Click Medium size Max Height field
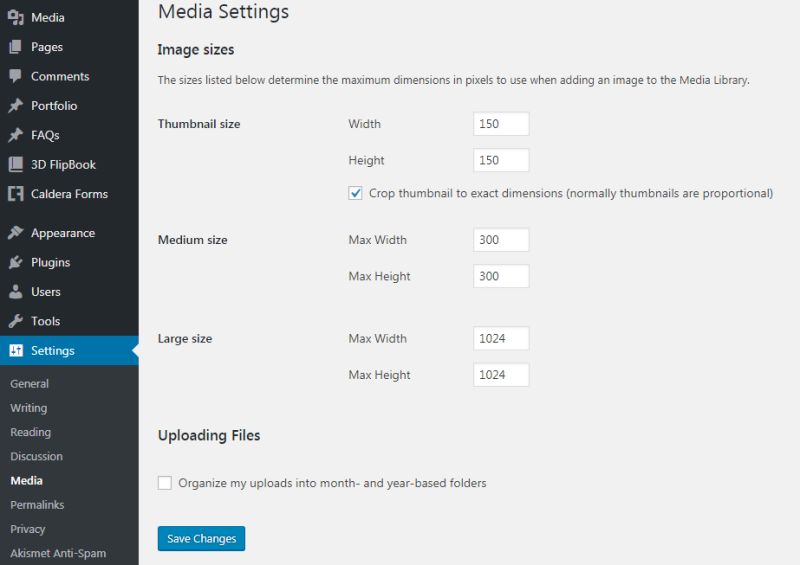800x565 pixels. [x=501, y=276]
